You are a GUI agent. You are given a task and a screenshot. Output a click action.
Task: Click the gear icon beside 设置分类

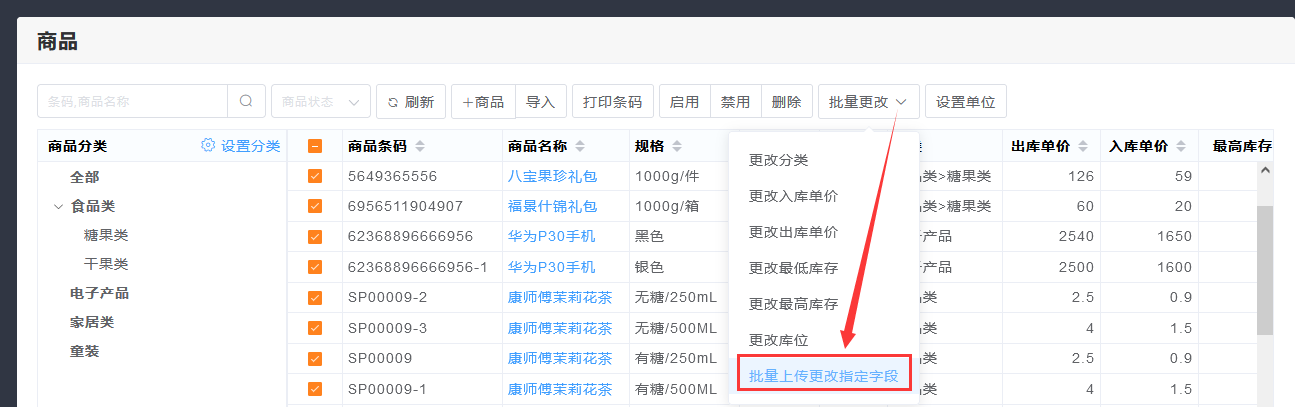208,145
